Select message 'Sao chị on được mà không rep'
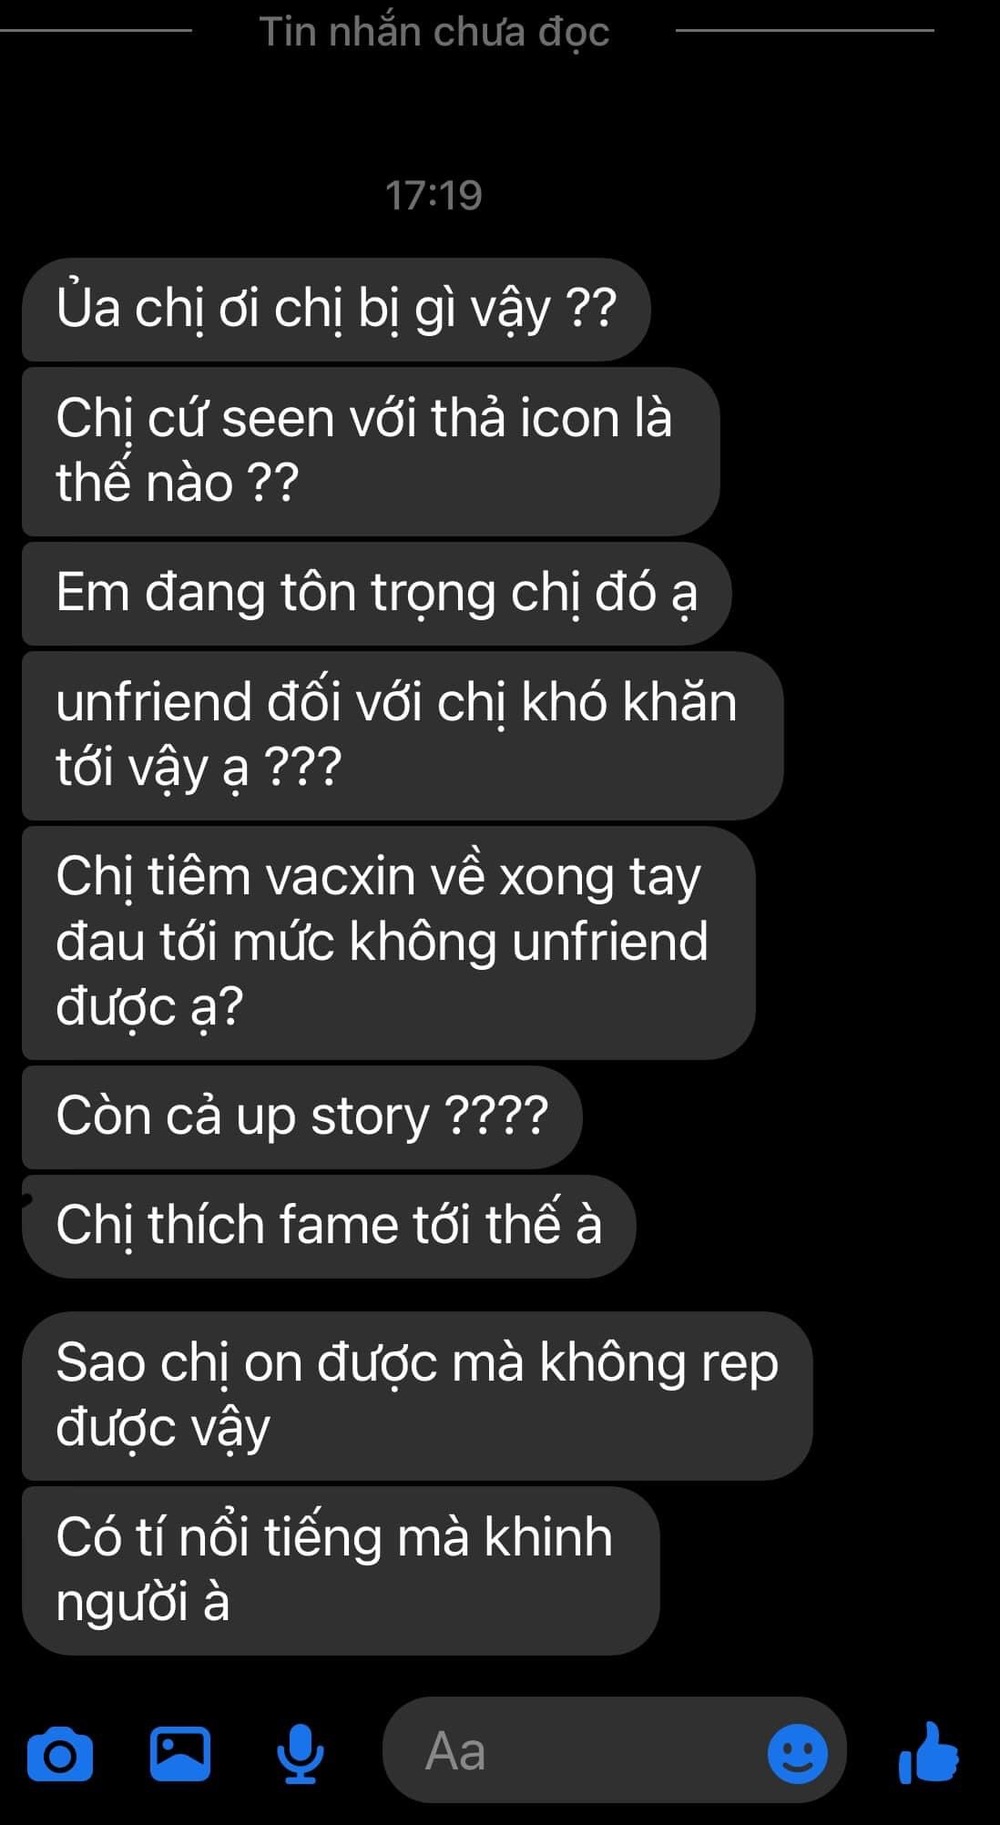 click(417, 1396)
